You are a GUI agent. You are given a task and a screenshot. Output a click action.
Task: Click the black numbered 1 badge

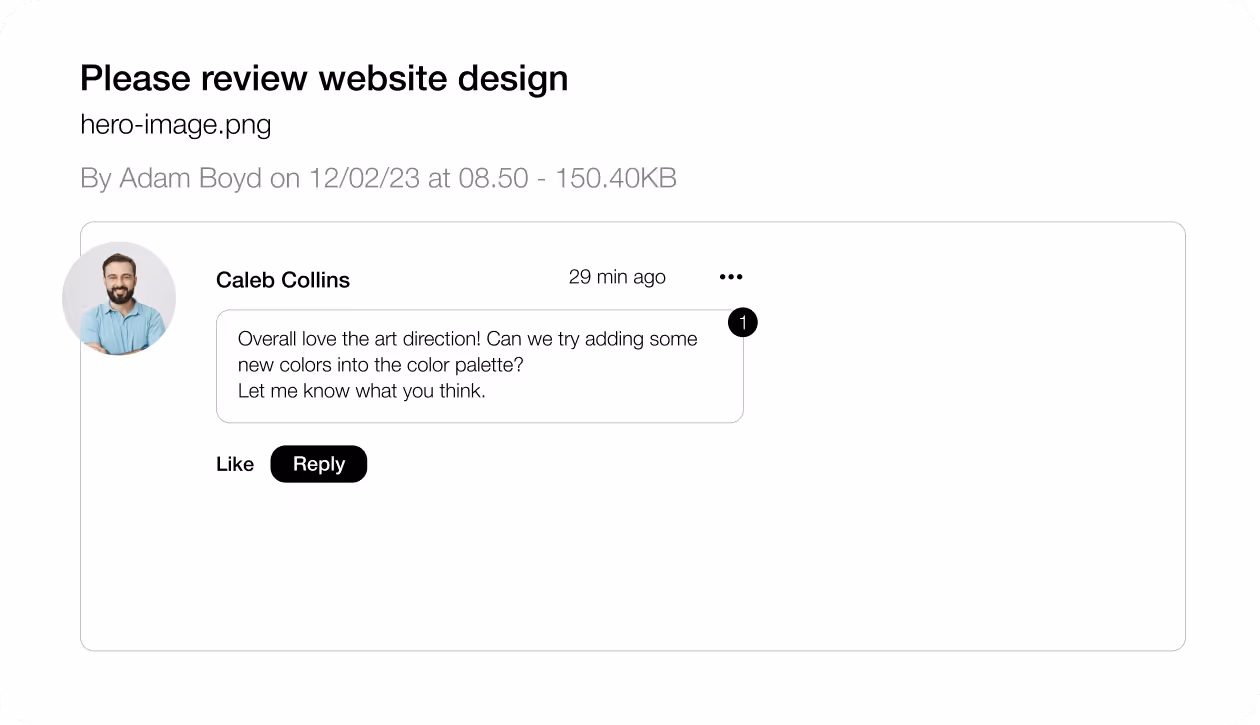[x=743, y=323]
